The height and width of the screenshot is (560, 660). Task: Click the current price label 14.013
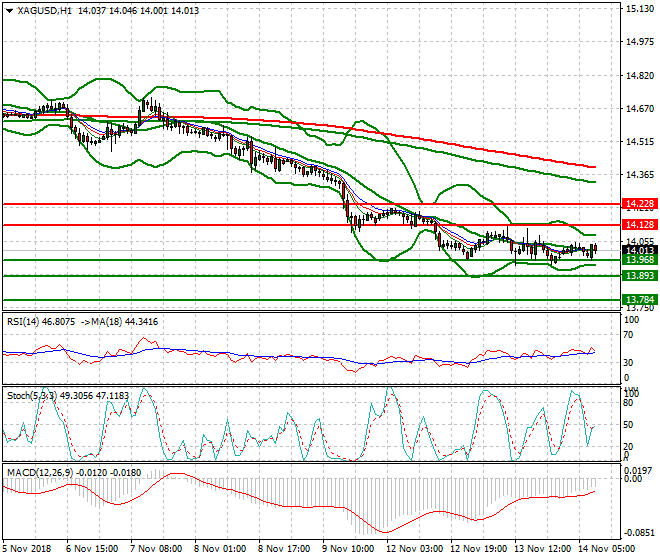pos(638,250)
